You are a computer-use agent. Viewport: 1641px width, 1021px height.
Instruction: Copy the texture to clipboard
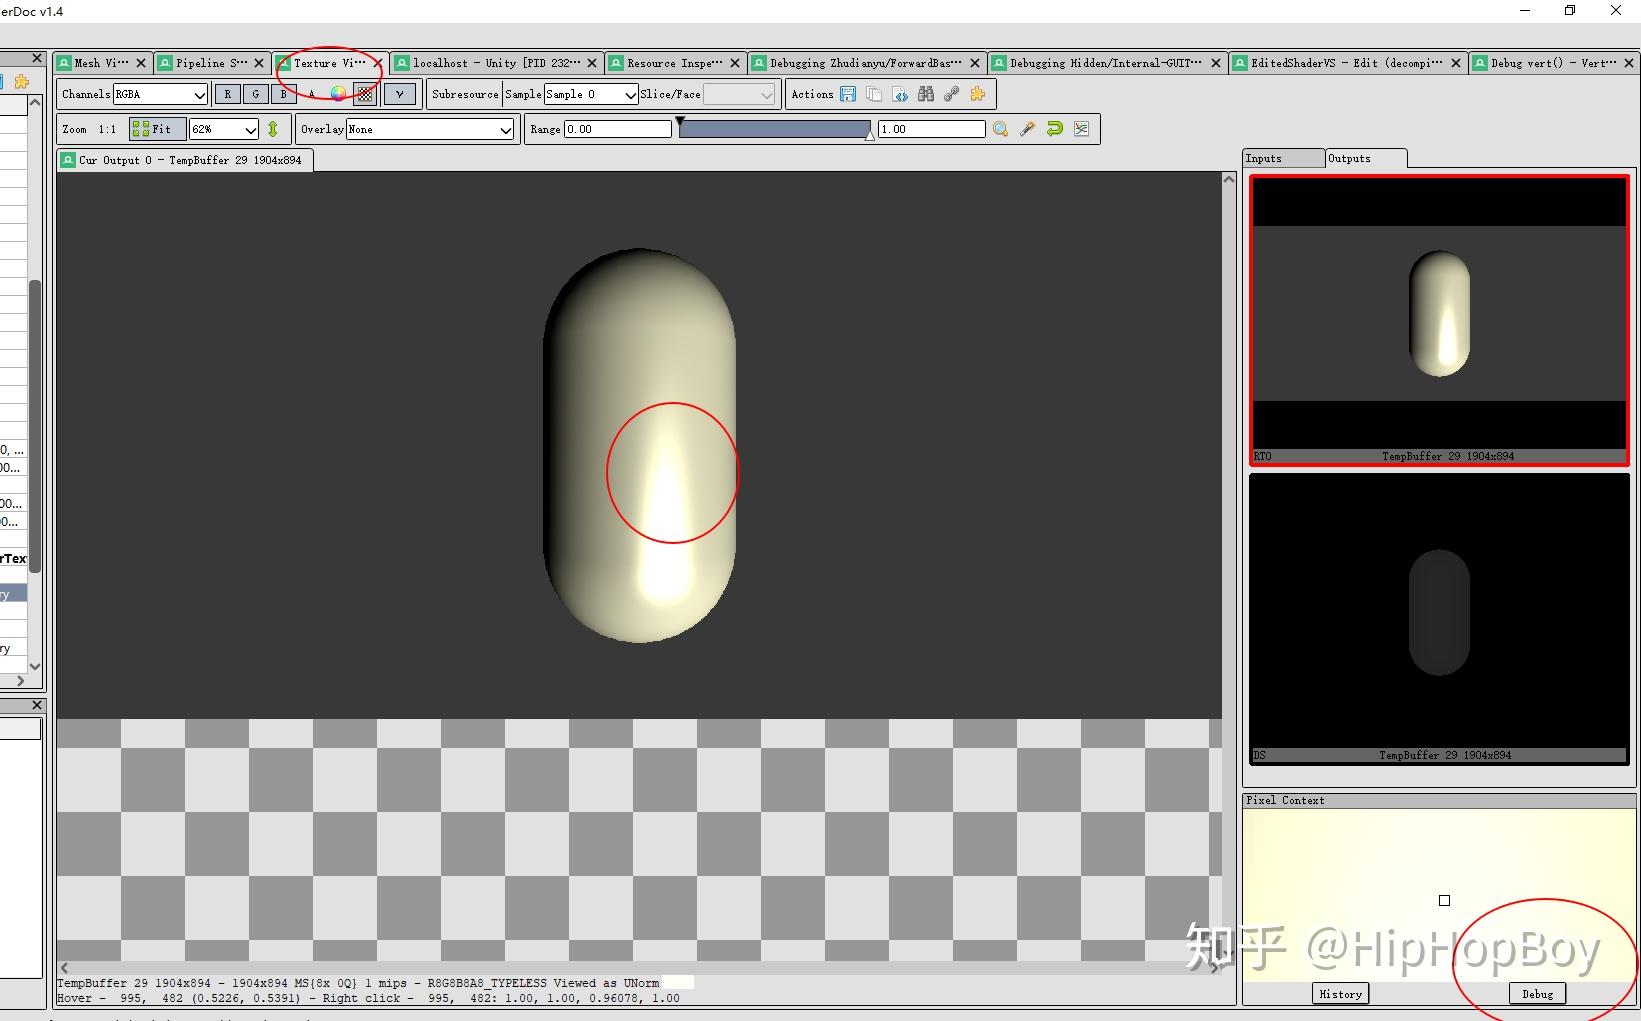[873, 94]
